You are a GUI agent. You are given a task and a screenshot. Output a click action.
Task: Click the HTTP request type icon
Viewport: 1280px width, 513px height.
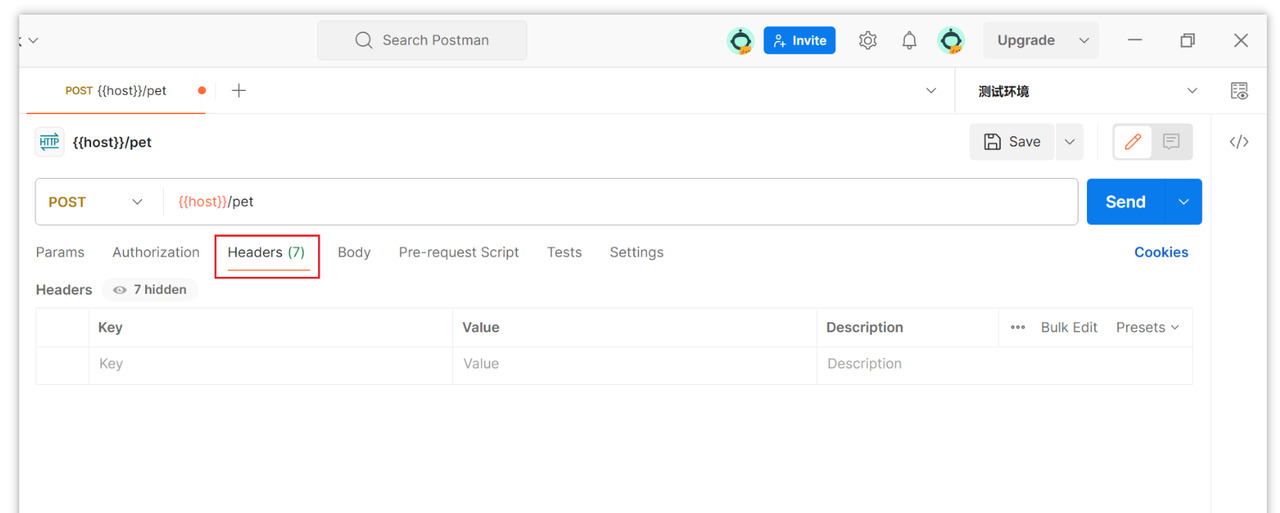[49, 142]
